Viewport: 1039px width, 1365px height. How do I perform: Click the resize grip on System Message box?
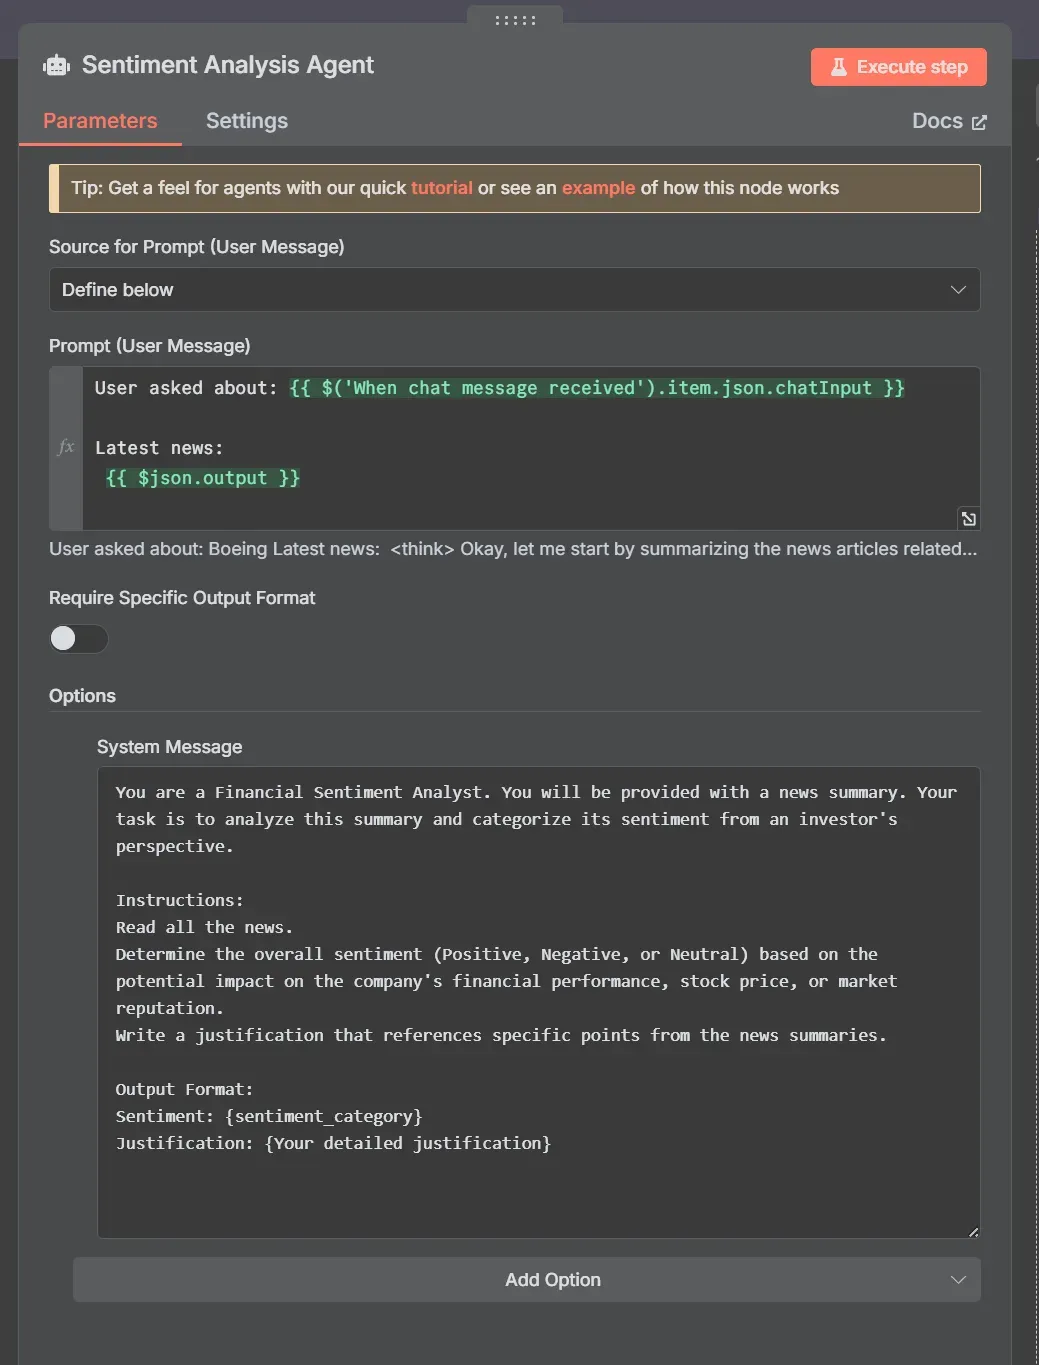[x=972, y=1234]
